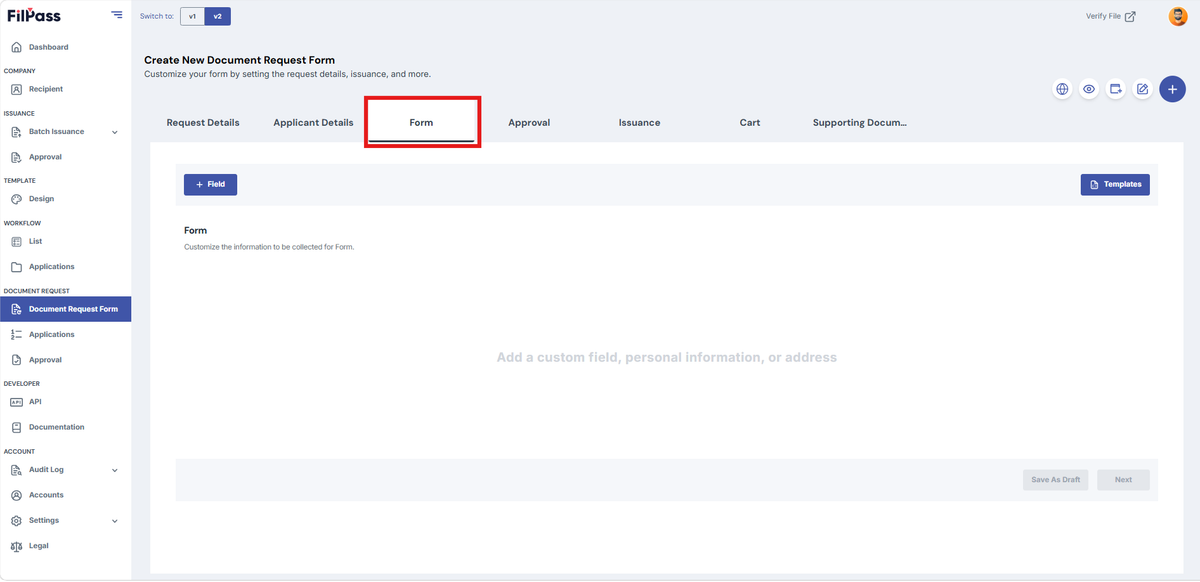Open the Workflow List via its icon
The width and height of the screenshot is (1200, 582).
[16, 241]
